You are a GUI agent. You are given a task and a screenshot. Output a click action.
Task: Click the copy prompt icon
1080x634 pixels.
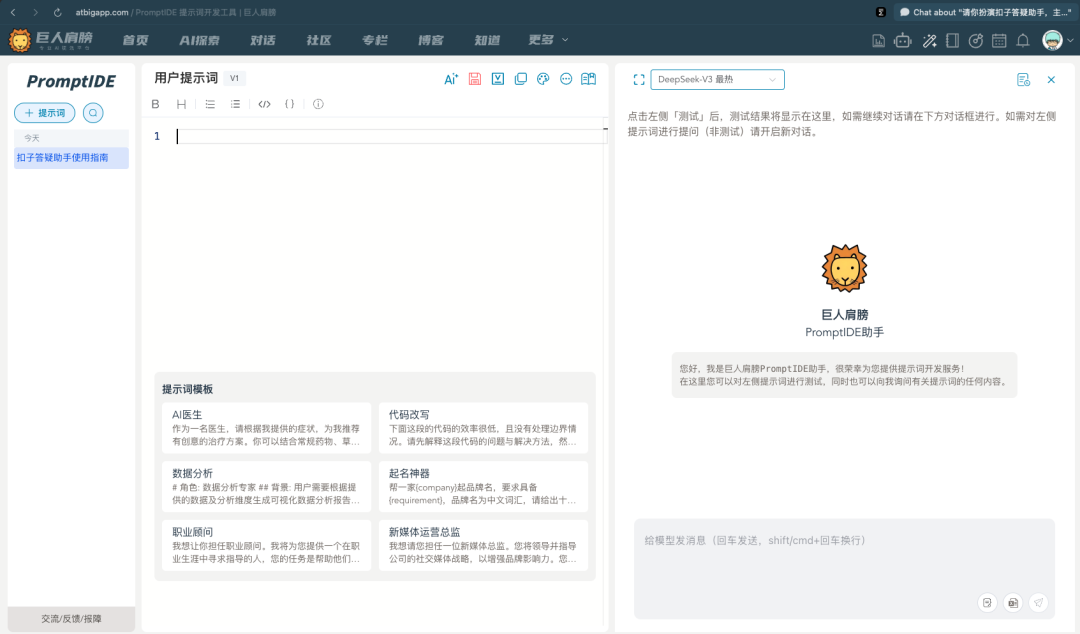[521, 79]
